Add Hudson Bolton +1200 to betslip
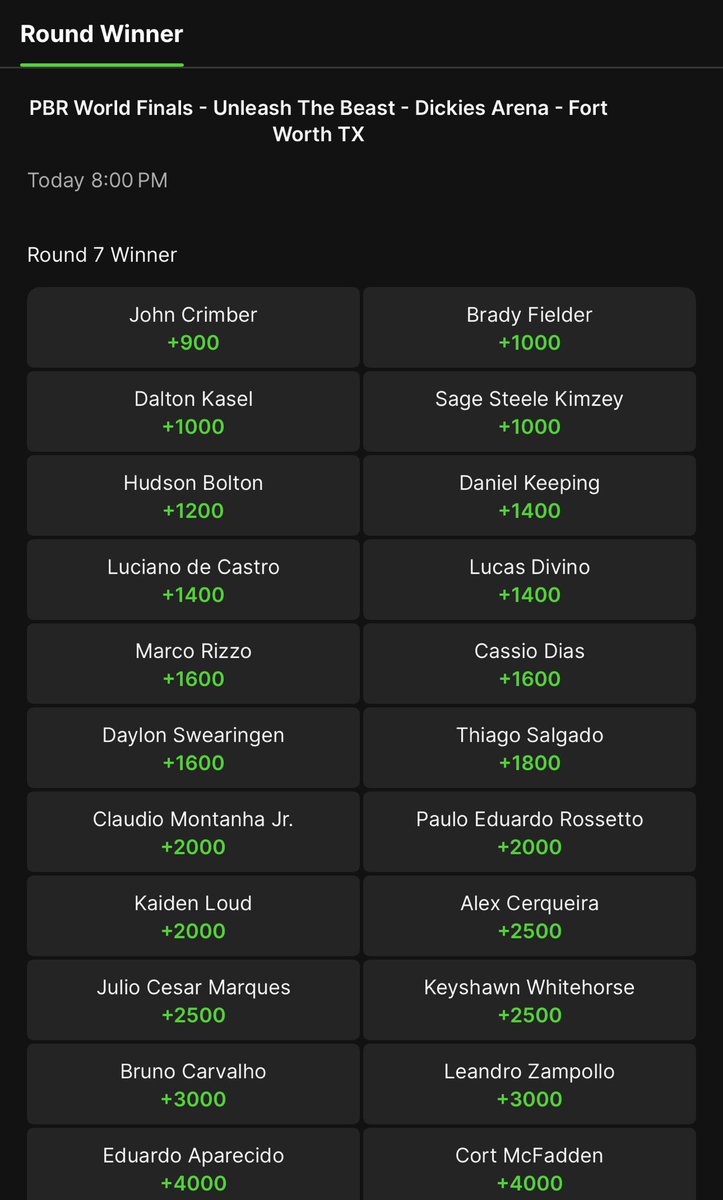Viewport: 723px width, 1200px height. click(x=193, y=496)
